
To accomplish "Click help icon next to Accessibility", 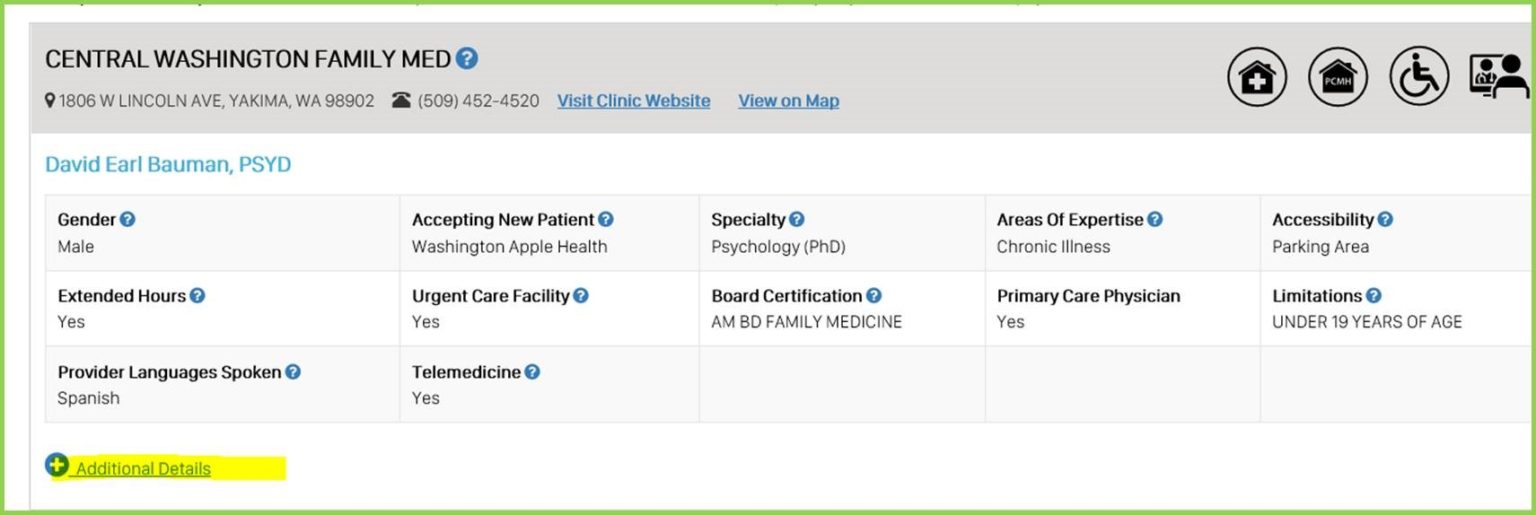I will tap(1385, 220).
